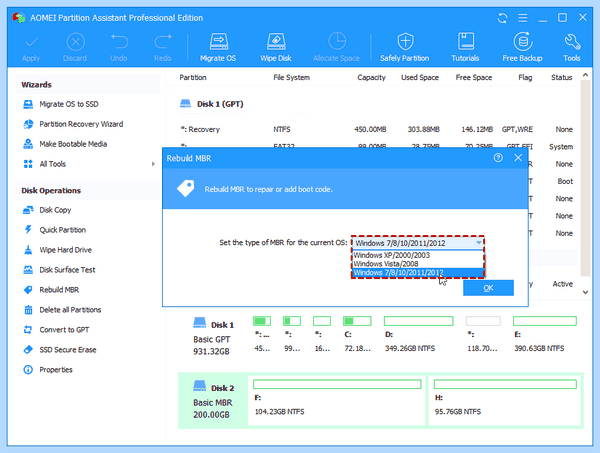This screenshot has height=453, width=600.
Task: Select the D: 349.26GB NTFS partition
Action: coord(418,334)
